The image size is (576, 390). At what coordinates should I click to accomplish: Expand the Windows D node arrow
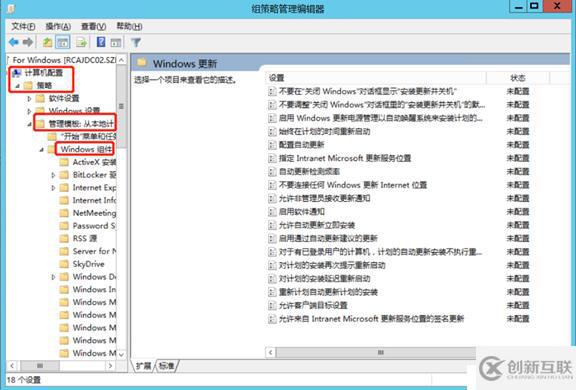click(53, 277)
